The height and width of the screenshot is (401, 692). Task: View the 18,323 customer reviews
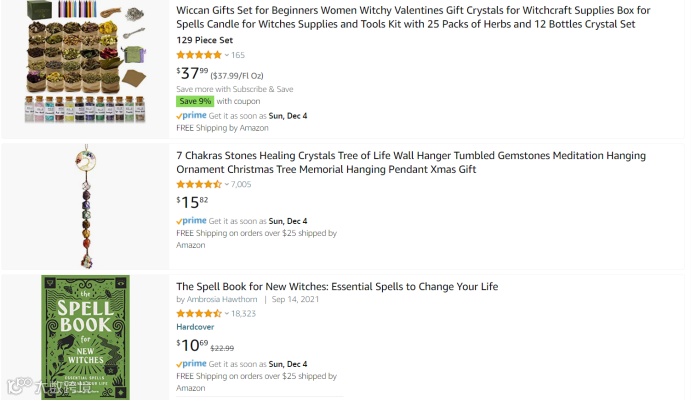tap(244, 313)
